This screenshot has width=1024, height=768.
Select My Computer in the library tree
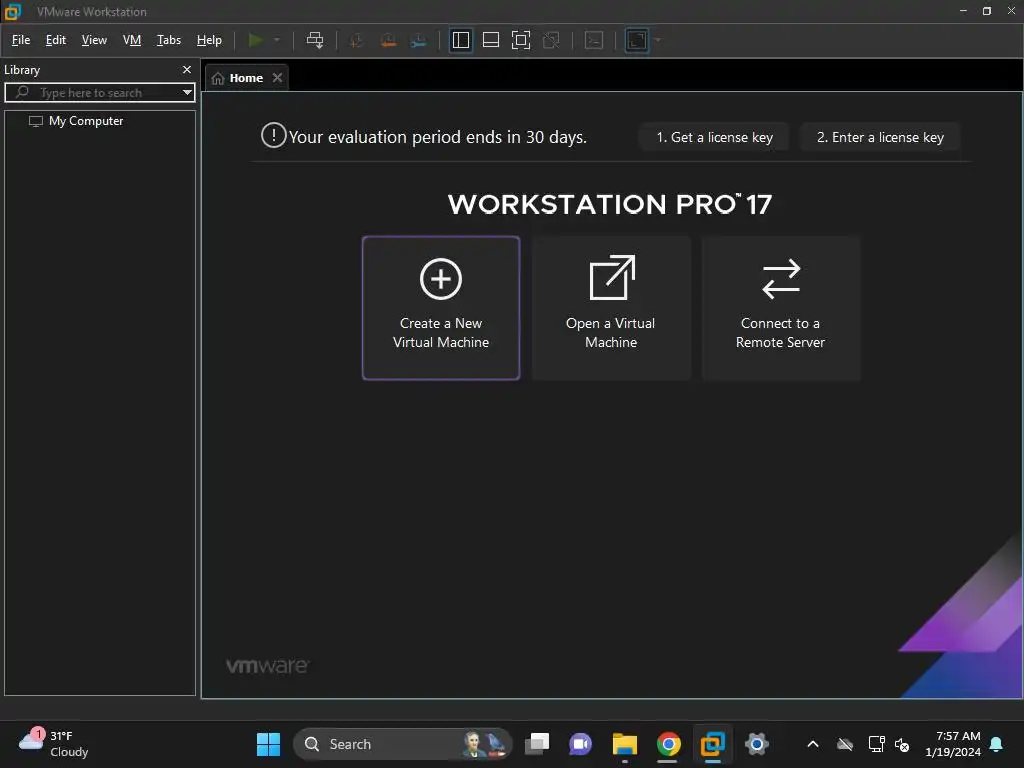86,121
